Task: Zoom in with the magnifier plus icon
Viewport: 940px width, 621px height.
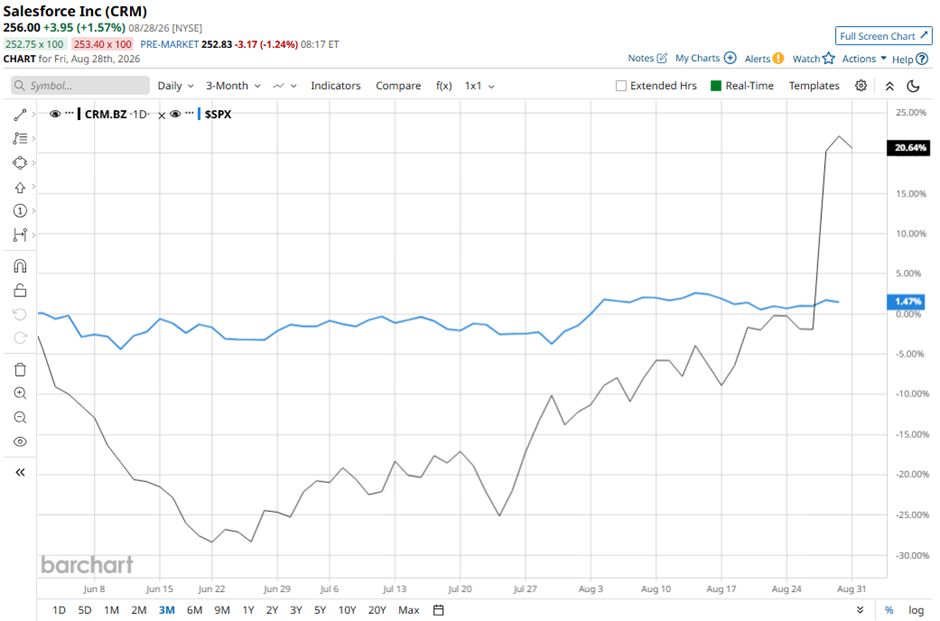Action: click(20, 393)
